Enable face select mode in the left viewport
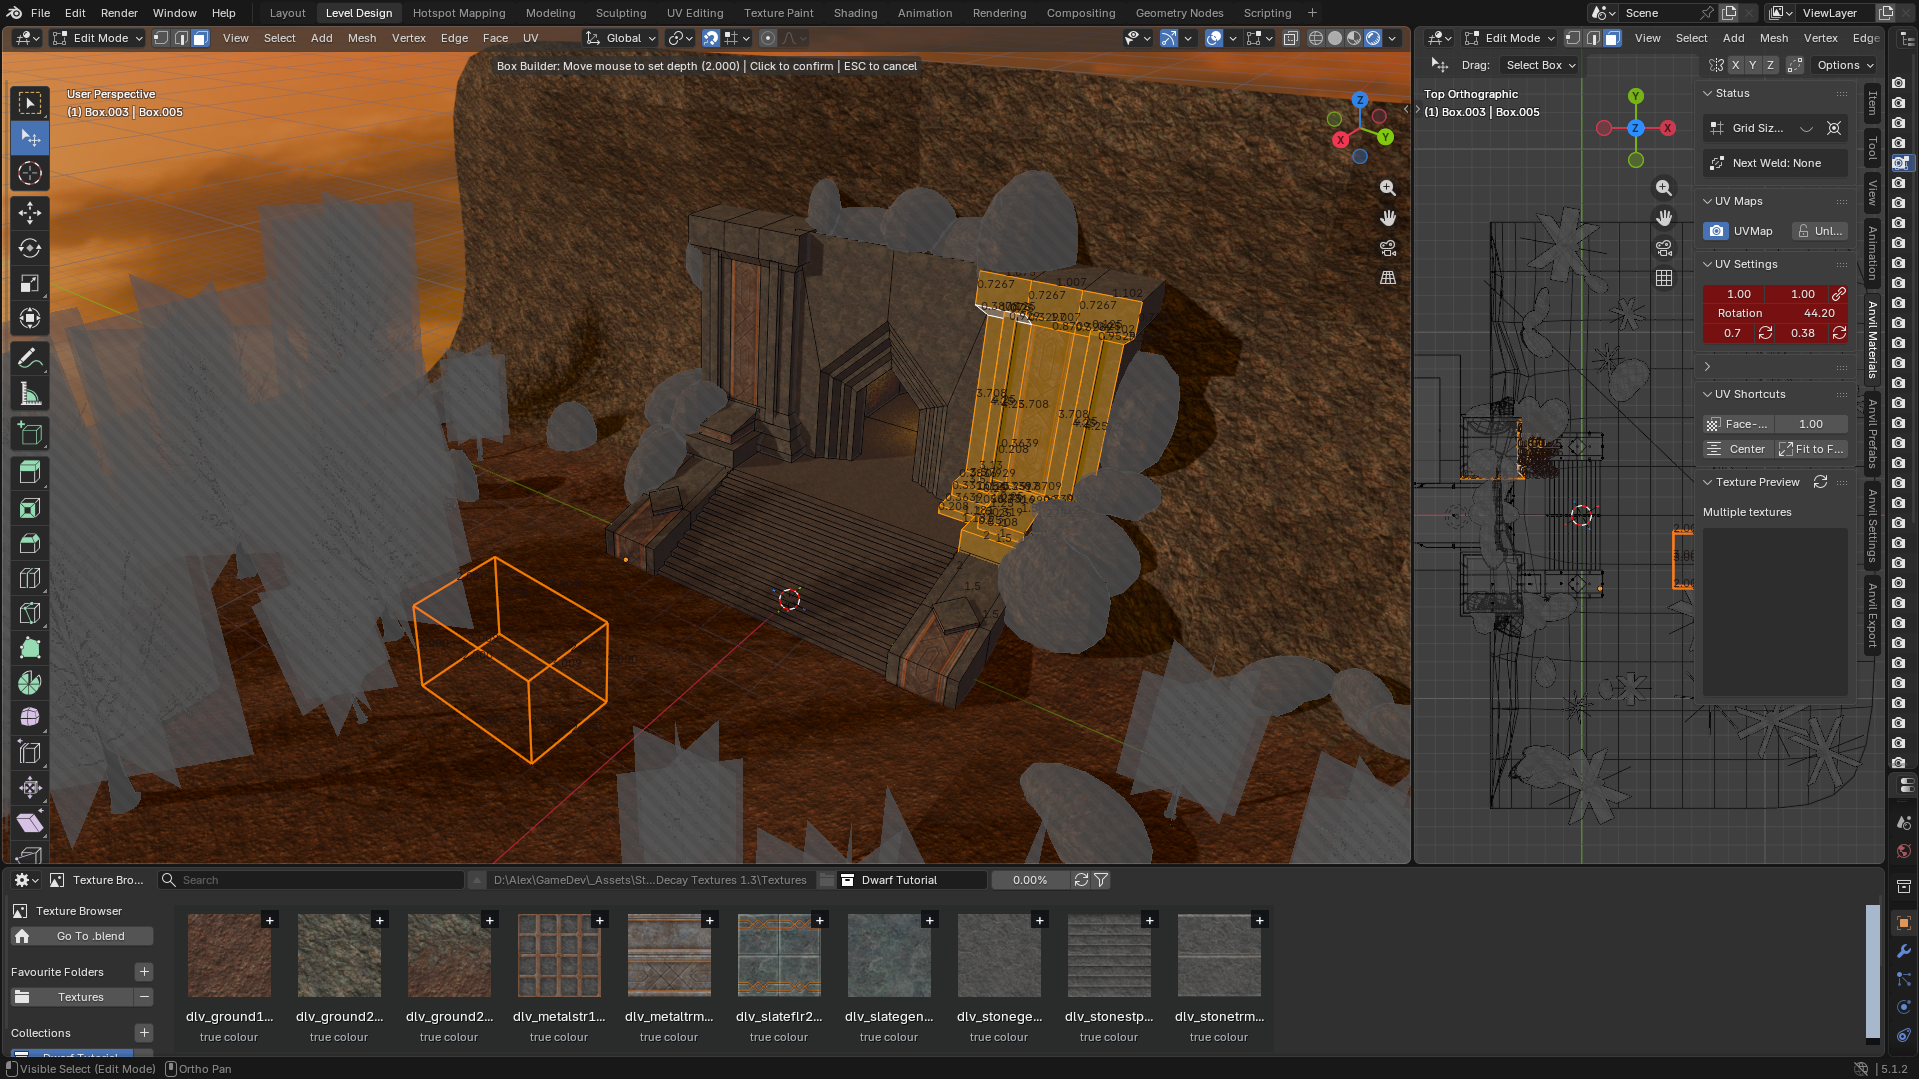 click(x=200, y=38)
